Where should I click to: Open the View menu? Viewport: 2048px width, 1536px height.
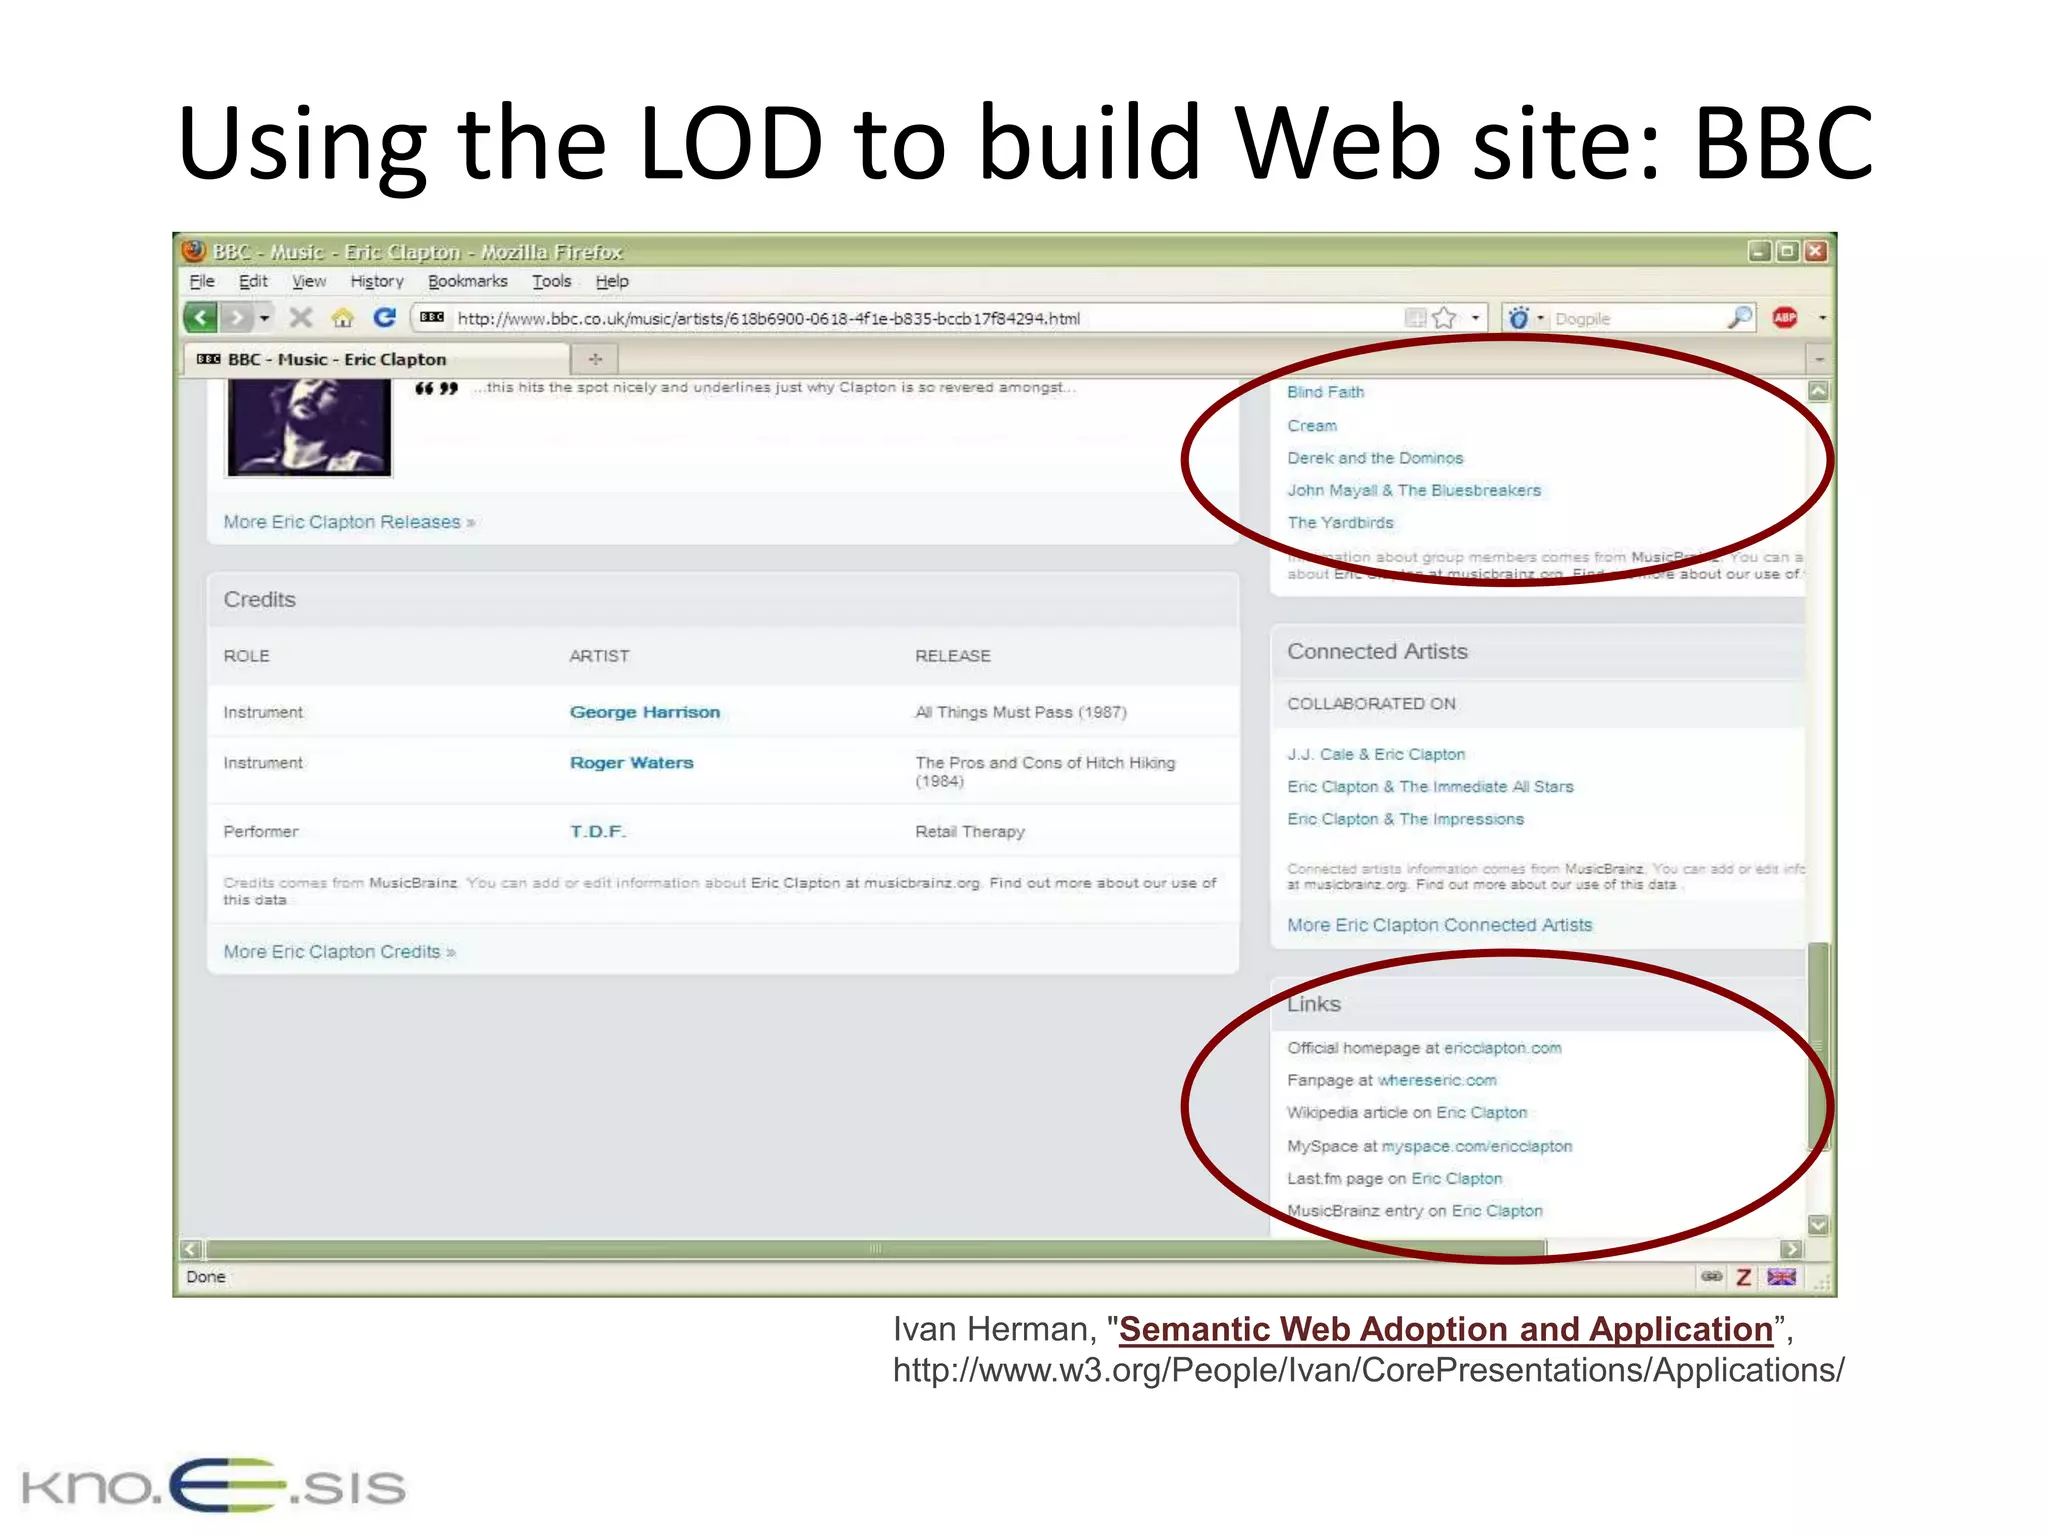(x=309, y=281)
